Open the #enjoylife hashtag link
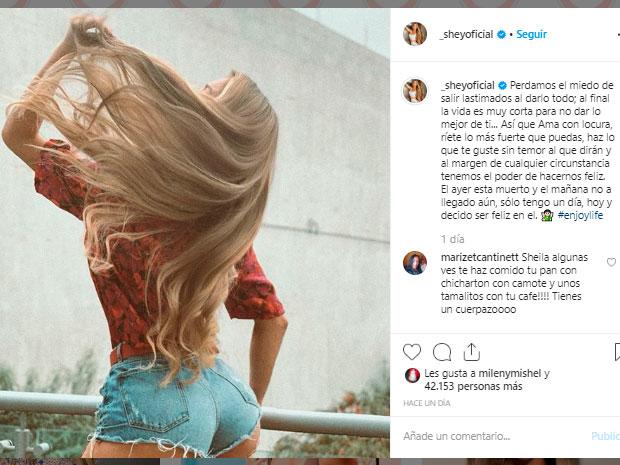Viewport: 620px width, 465px height. pos(580,215)
